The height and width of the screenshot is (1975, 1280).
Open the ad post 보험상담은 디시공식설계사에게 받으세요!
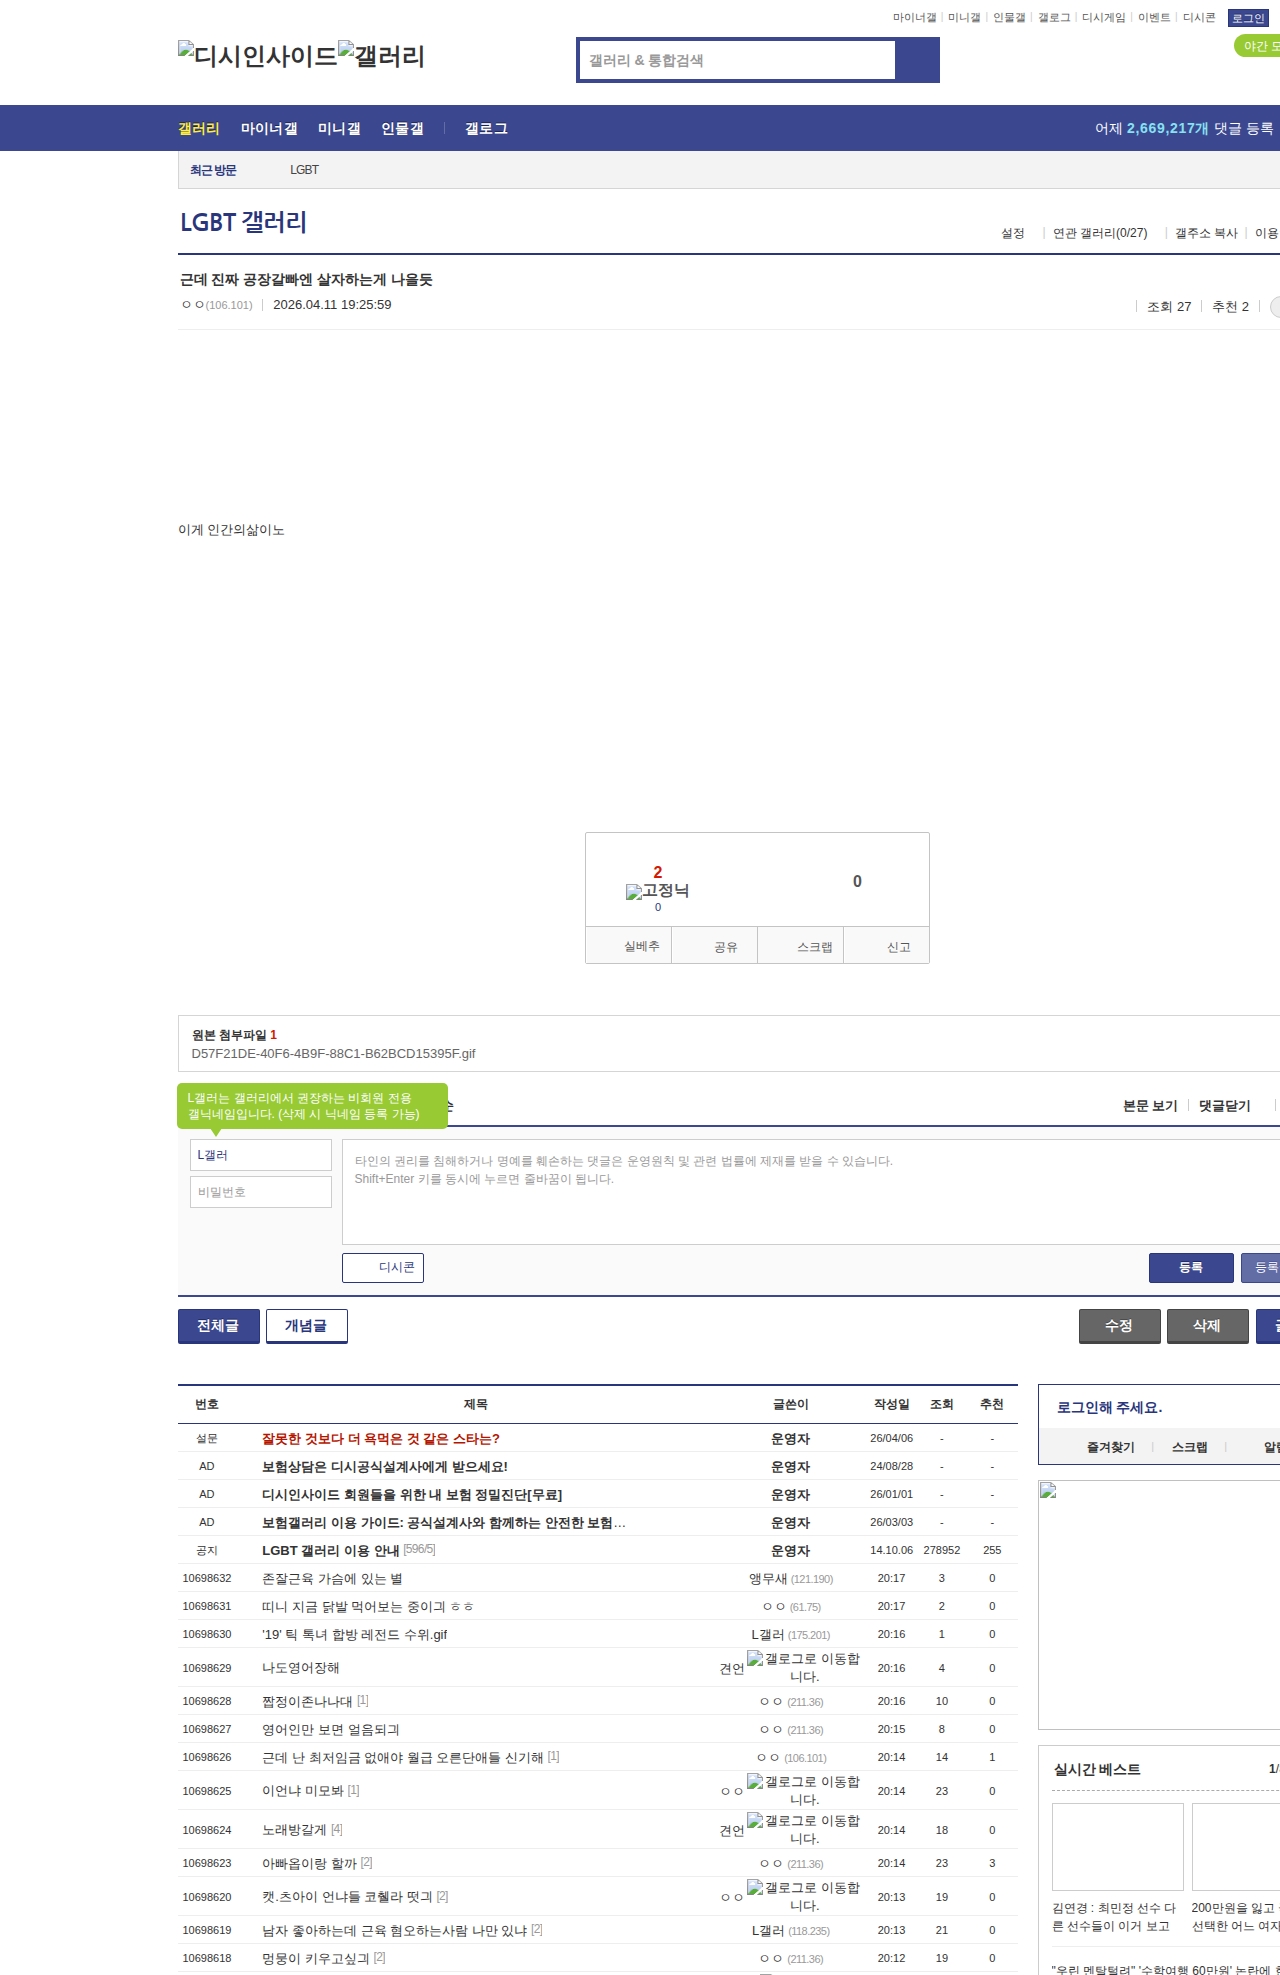tap(385, 1467)
